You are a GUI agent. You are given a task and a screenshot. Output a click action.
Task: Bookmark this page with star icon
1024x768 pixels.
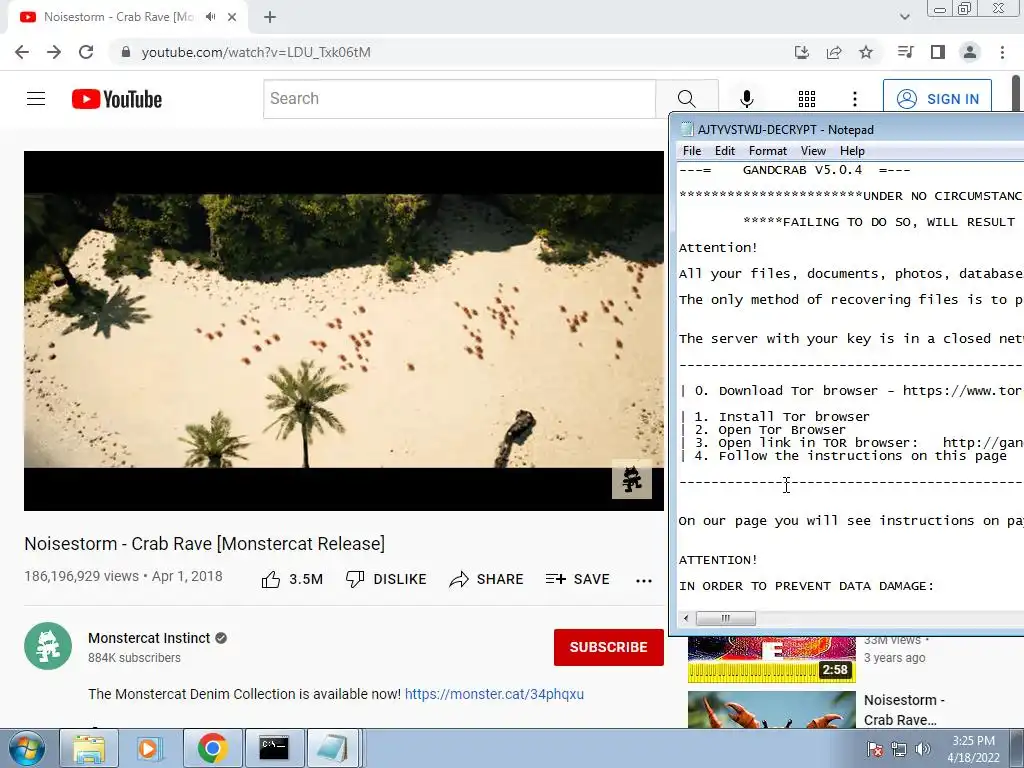click(x=866, y=52)
